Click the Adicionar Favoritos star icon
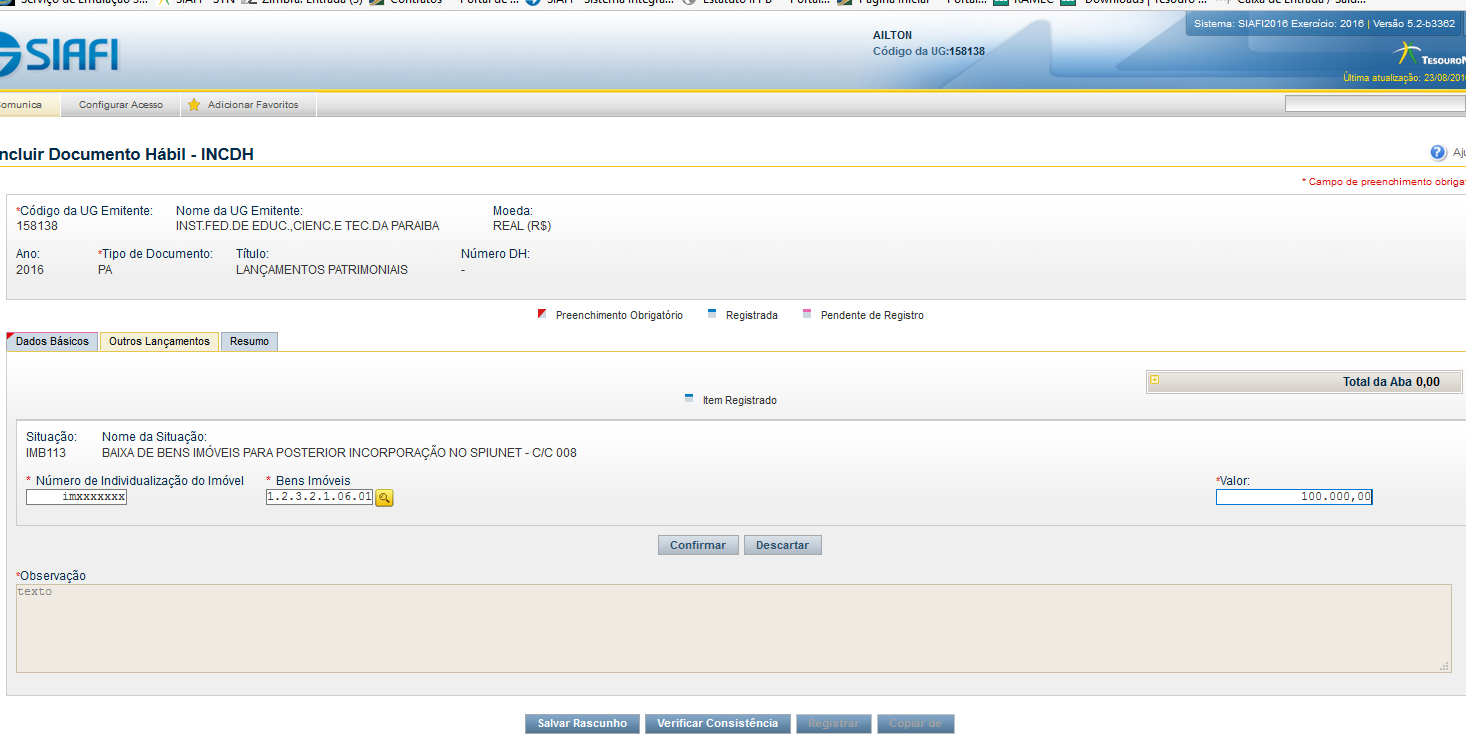The image size is (1466, 740). pos(194,104)
